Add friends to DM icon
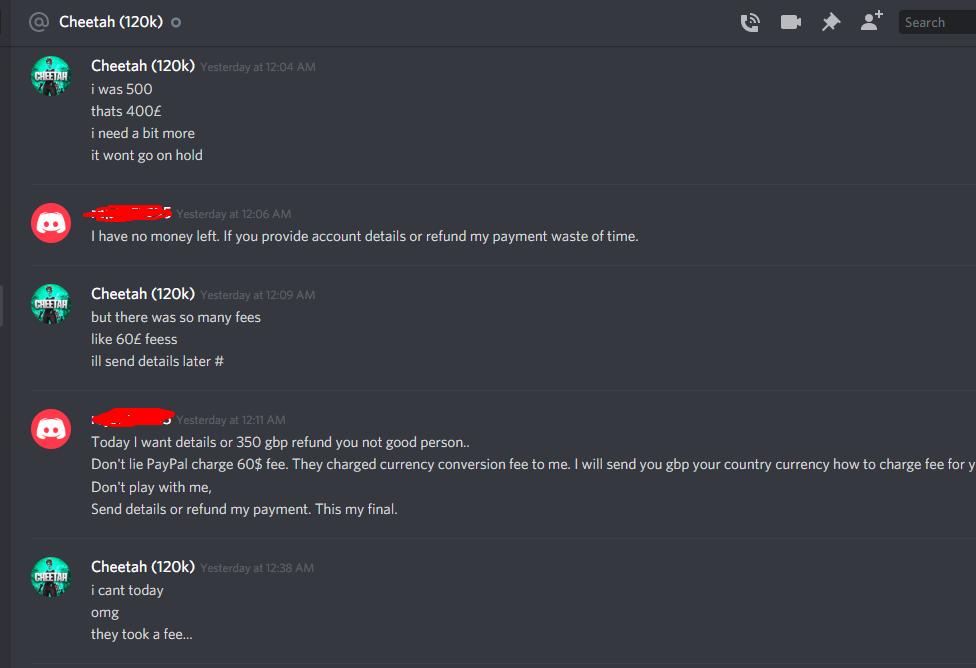Viewport: 976px width, 668px height. coord(871,21)
